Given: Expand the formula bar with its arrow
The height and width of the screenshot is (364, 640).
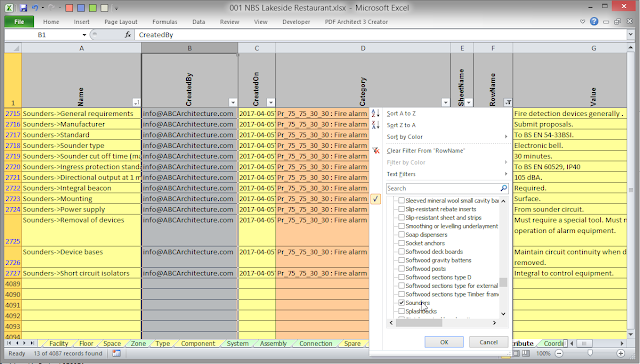Looking at the screenshot, I should click(631, 35).
